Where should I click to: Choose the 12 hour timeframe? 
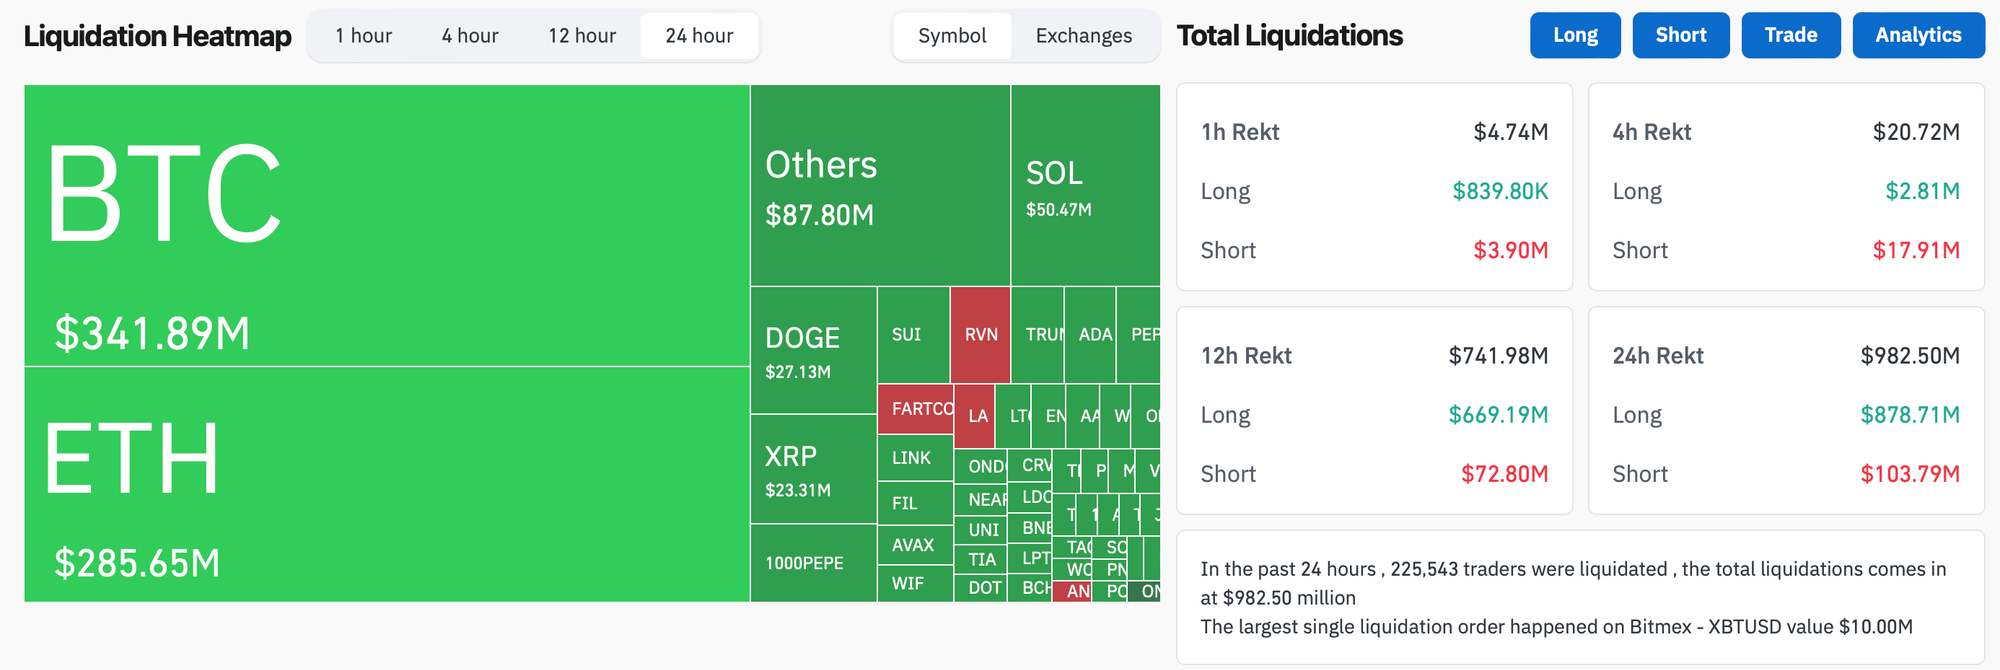[x=582, y=36]
